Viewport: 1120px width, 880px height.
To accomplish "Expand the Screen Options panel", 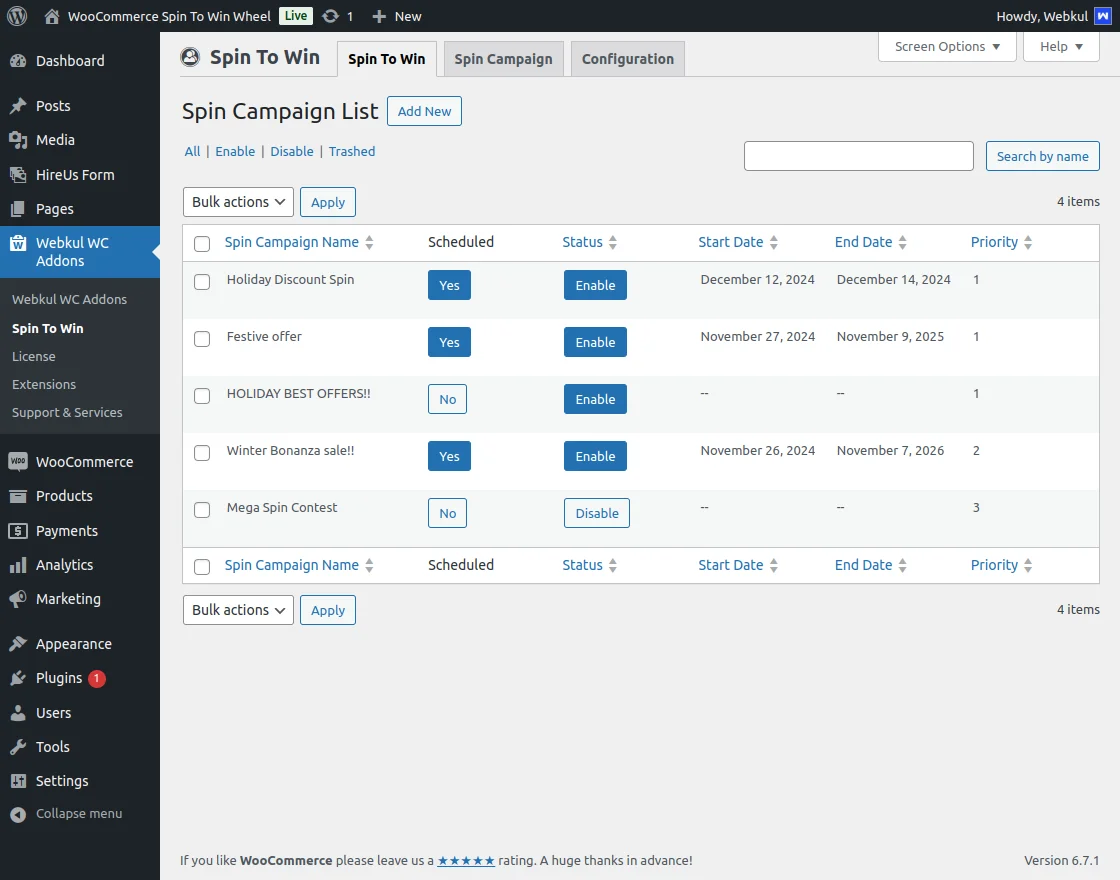I will point(946,47).
